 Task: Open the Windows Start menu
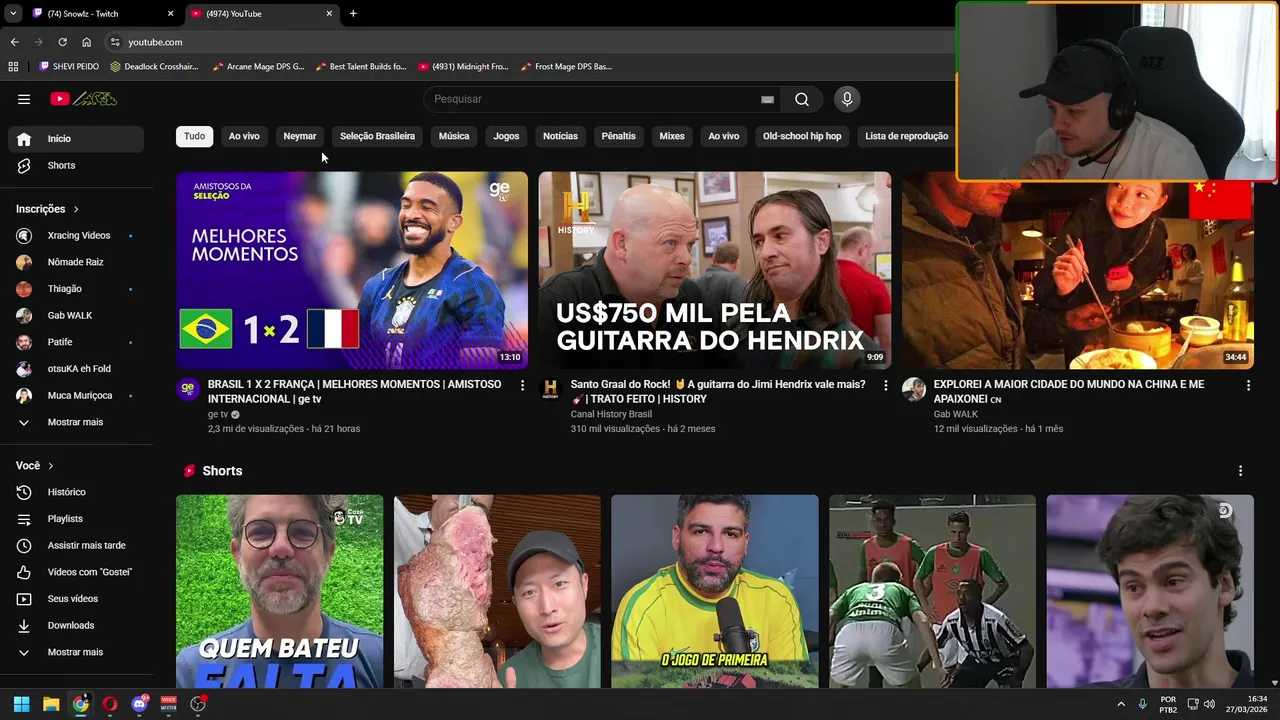(21, 704)
